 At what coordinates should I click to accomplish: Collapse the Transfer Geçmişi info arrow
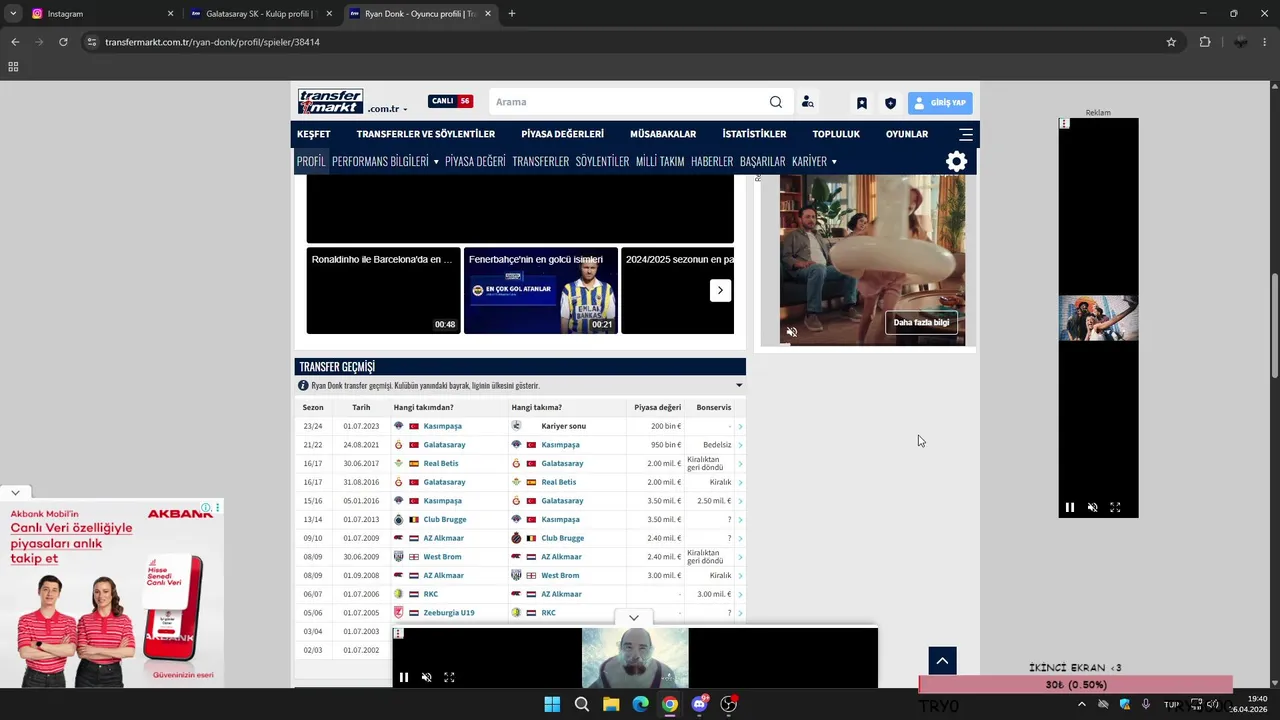739,385
